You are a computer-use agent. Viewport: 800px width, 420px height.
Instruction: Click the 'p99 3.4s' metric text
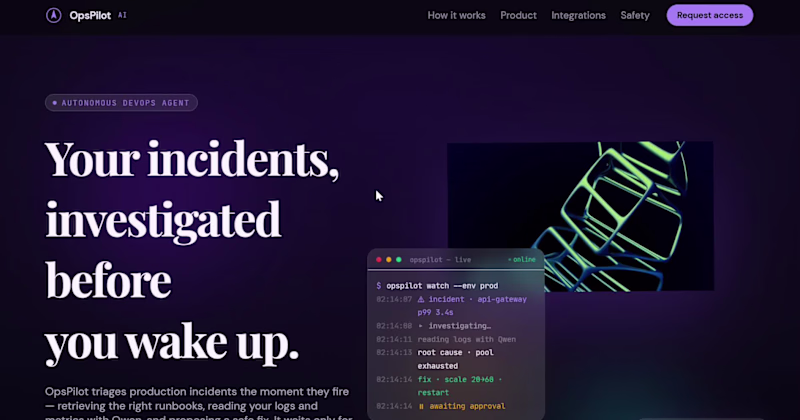tap(435, 312)
